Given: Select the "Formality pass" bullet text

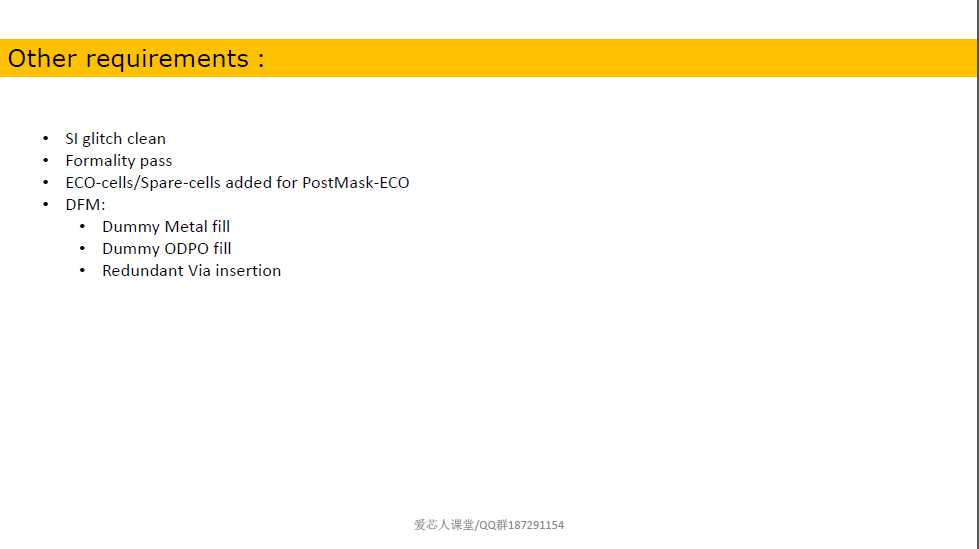Looking at the screenshot, I should (119, 161).
